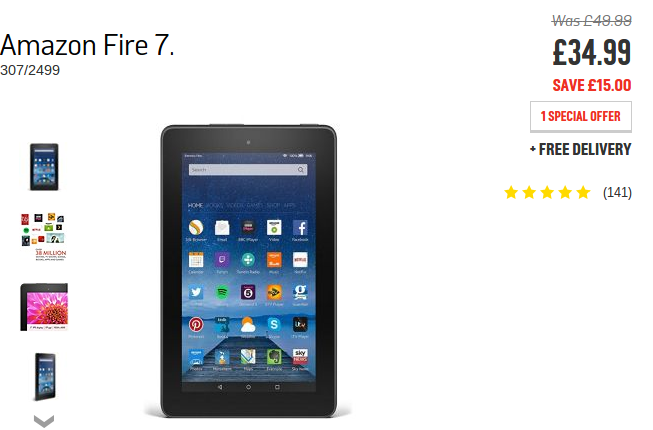
Task: Click the Facebook icon on the tablet screen
Action: tap(300, 228)
